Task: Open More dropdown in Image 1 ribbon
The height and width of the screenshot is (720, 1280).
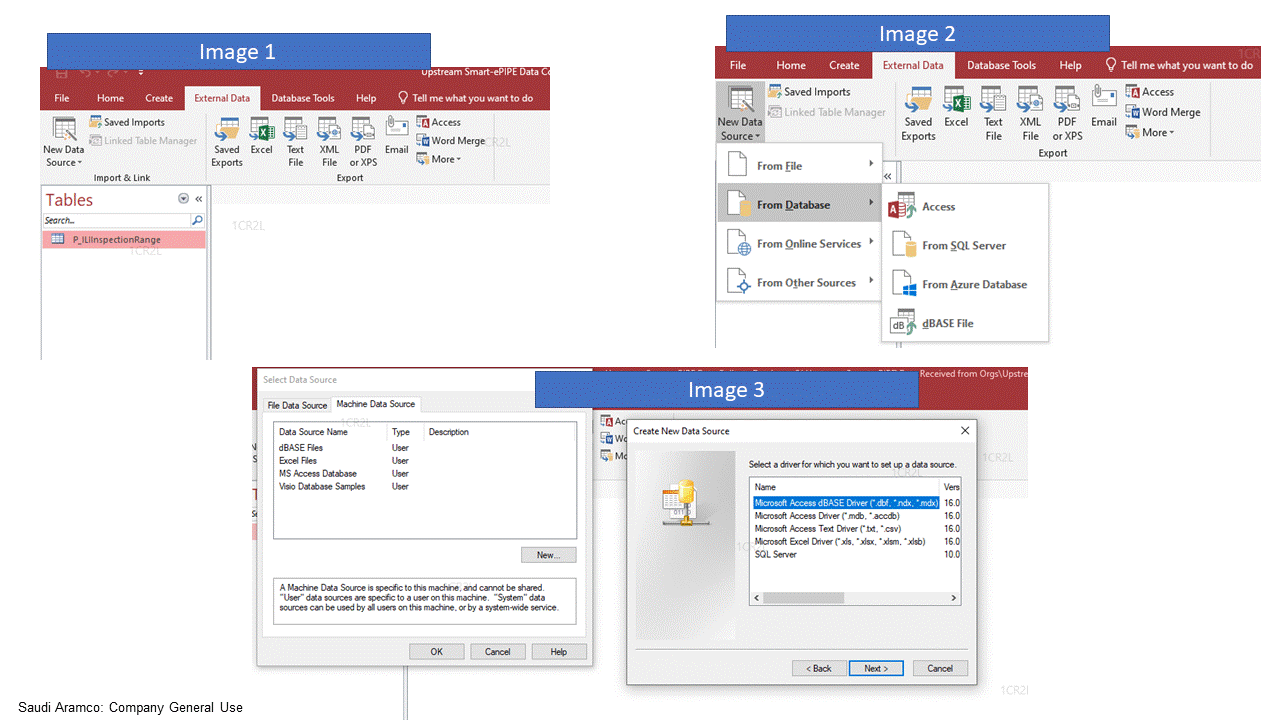Action: [x=439, y=159]
